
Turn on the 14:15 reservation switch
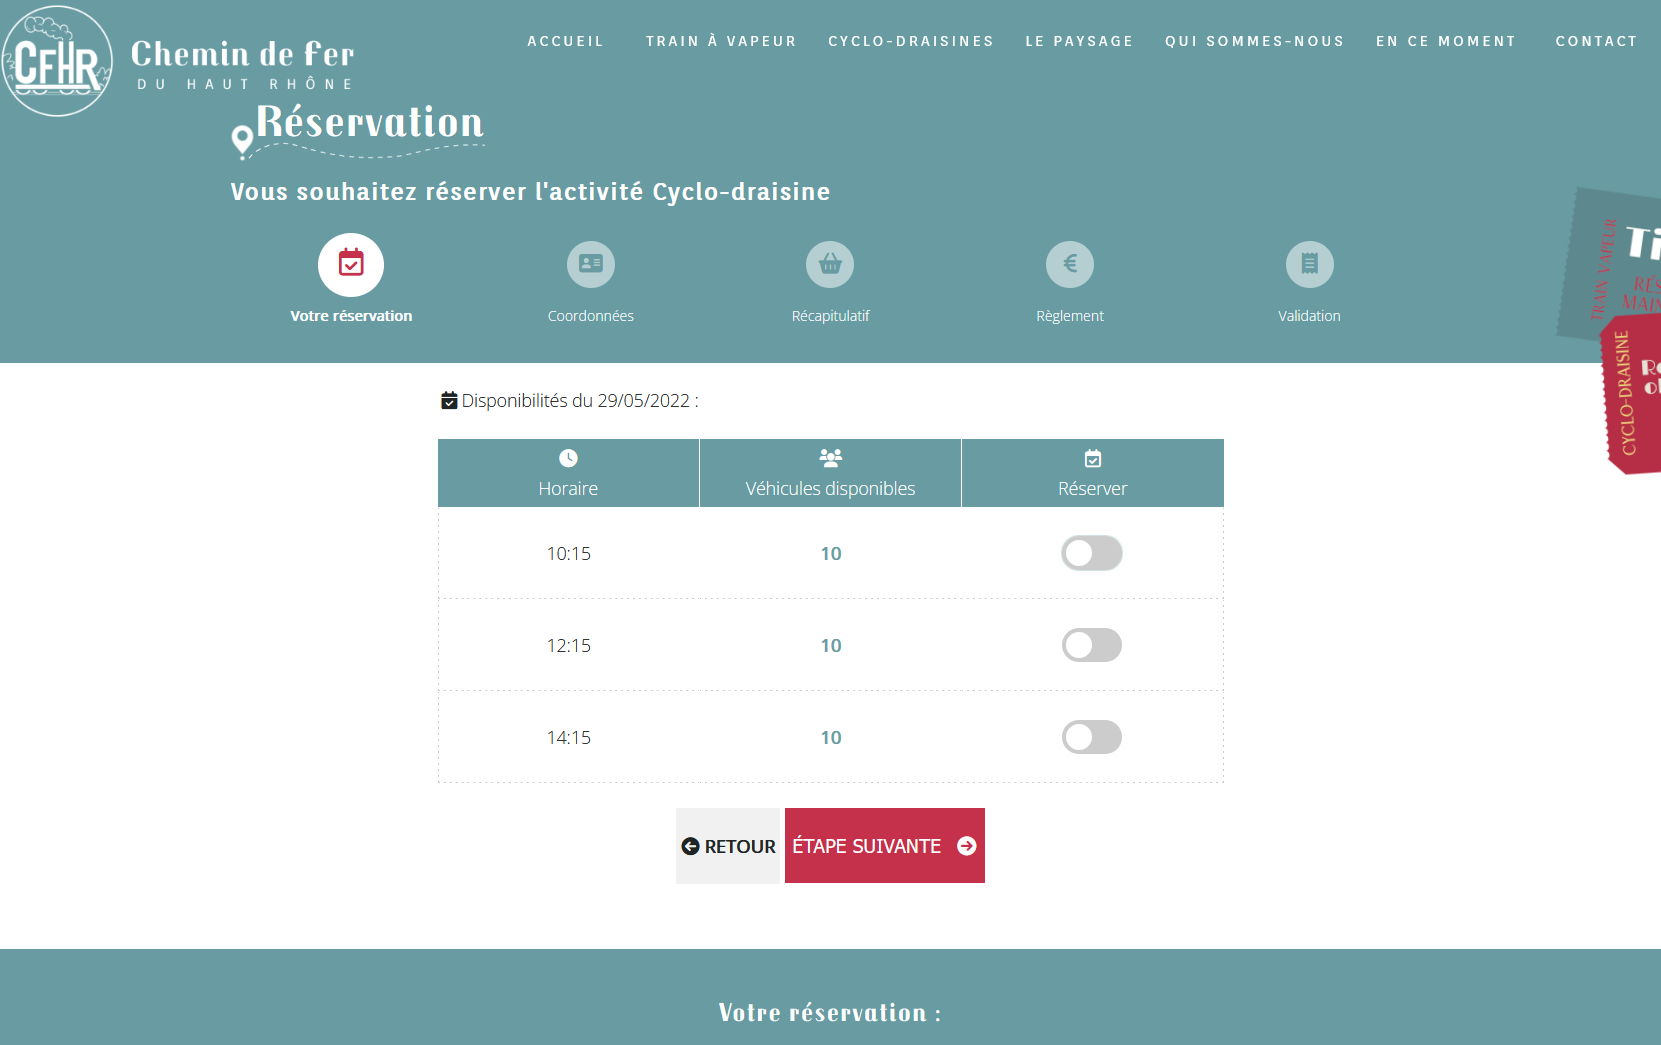(x=1091, y=737)
